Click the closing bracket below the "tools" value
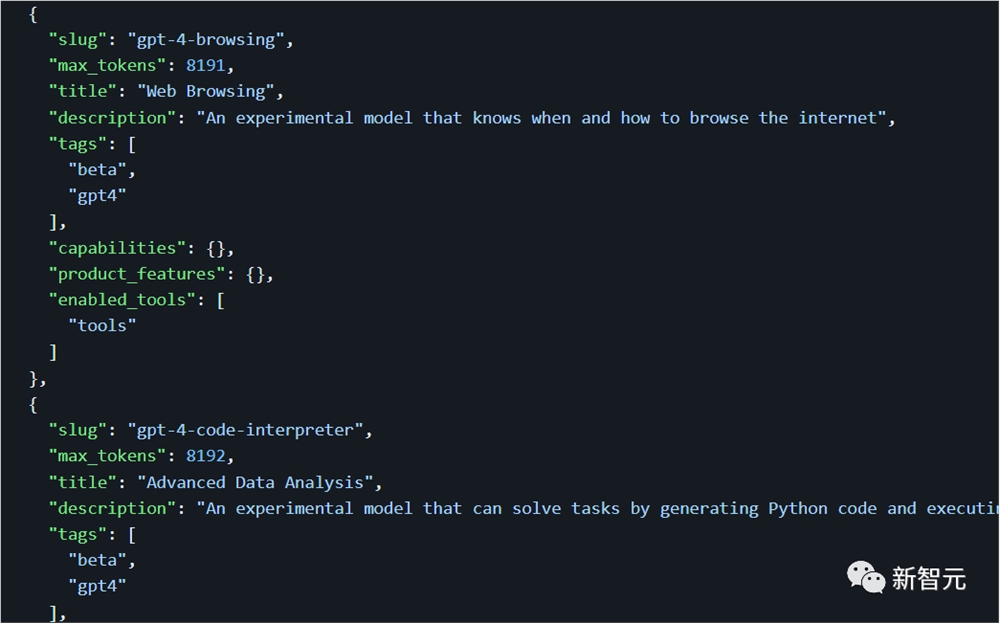 (53, 352)
